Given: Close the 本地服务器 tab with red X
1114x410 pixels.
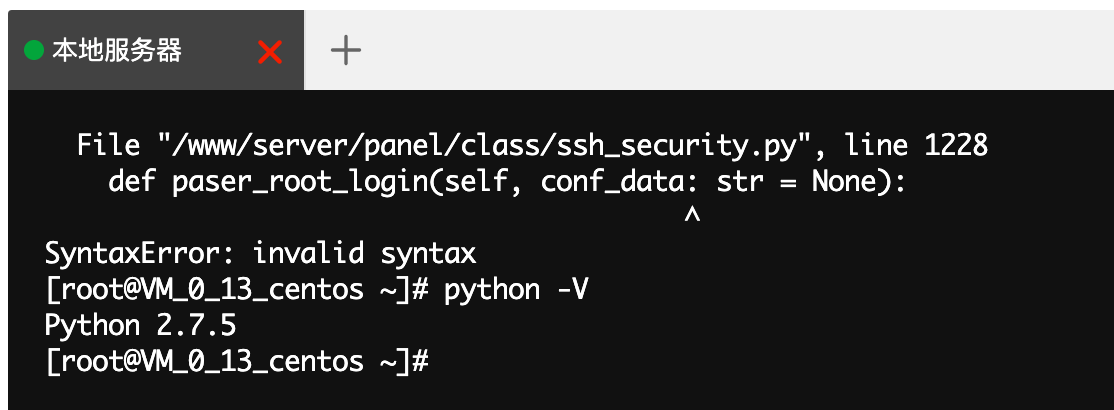Looking at the screenshot, I should click(270, 52).
